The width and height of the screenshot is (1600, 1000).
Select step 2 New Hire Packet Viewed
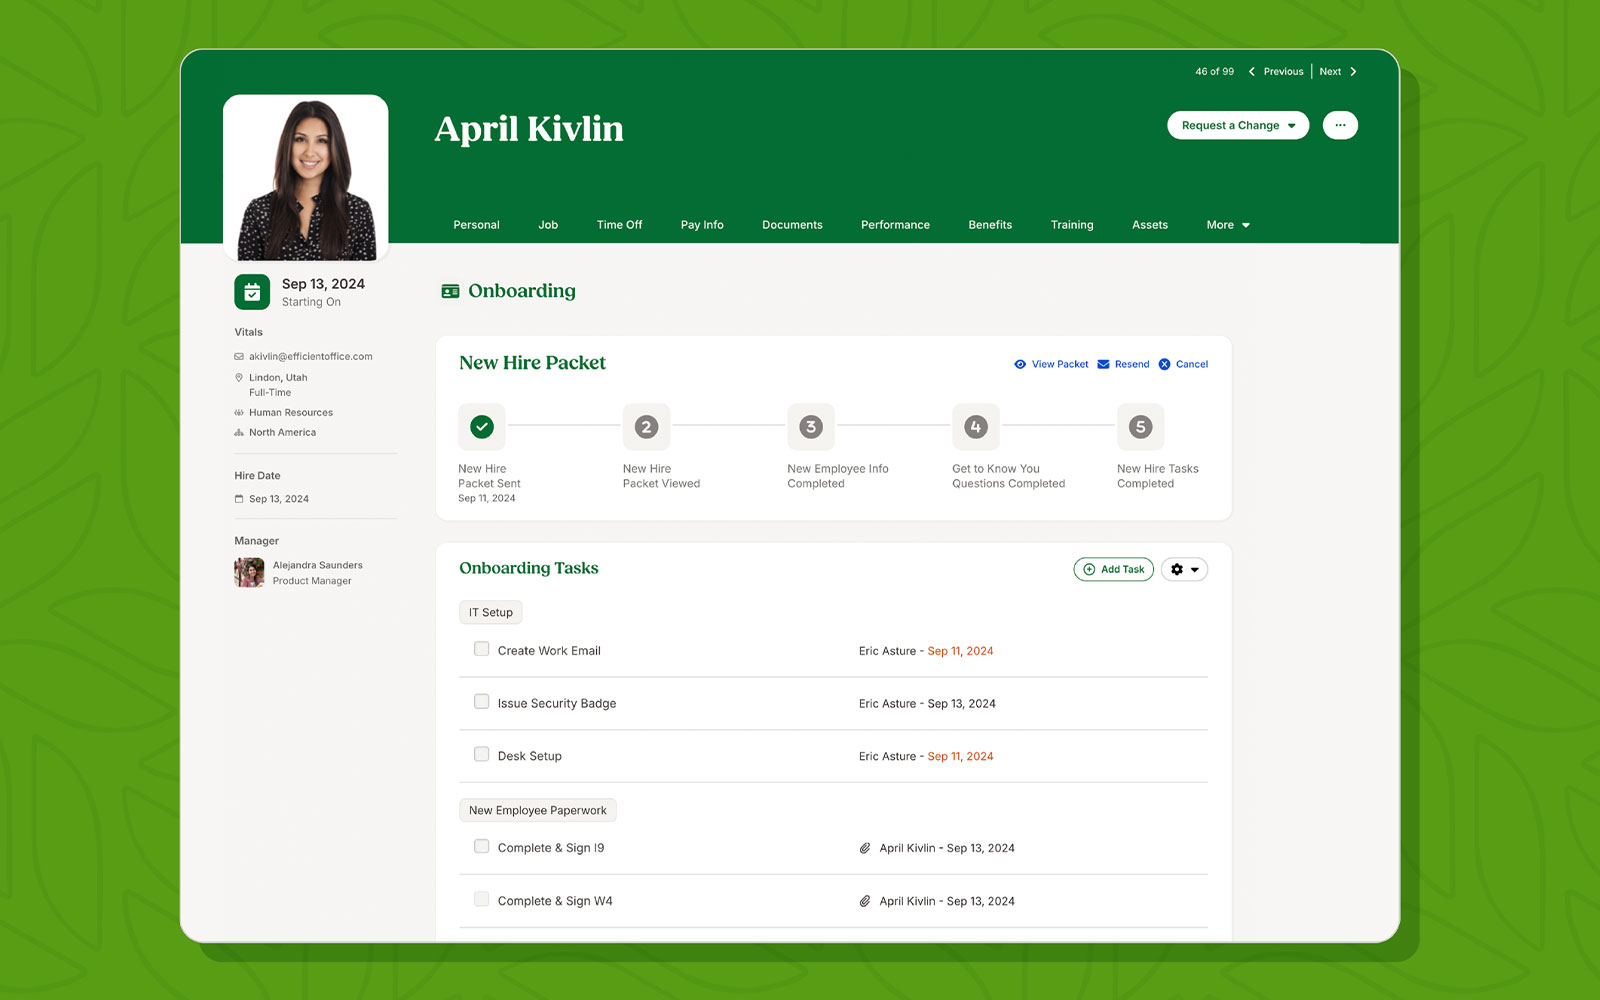pyautogui.click(x=646, y=427)
